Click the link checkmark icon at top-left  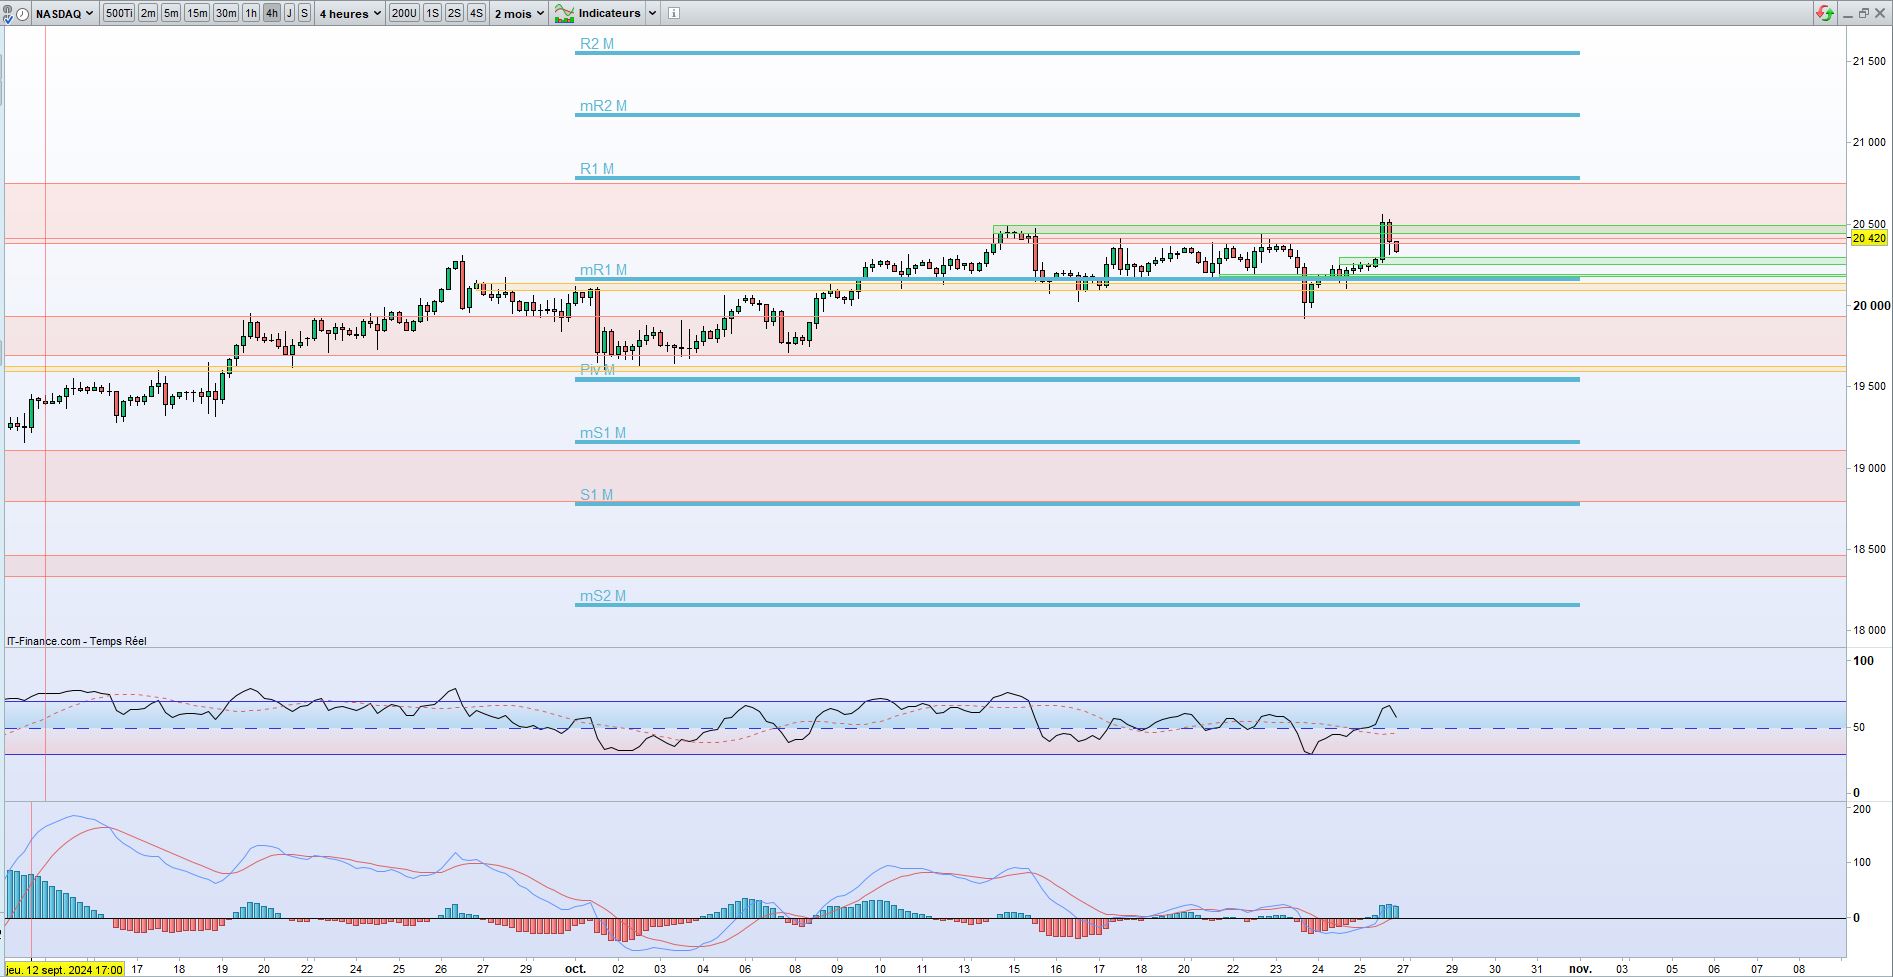[x=9, y=13]
